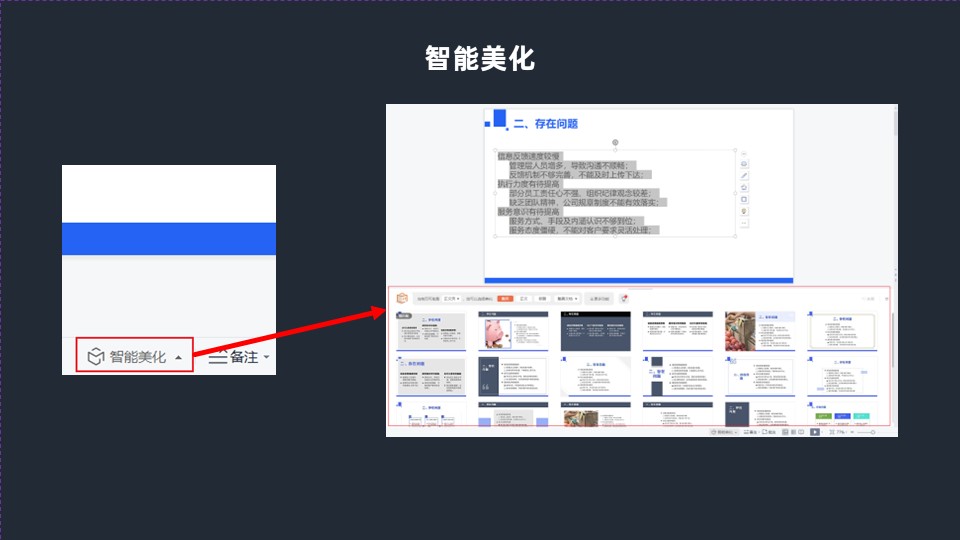Click the lightbulb icon with red dot

tap(624, 298)
